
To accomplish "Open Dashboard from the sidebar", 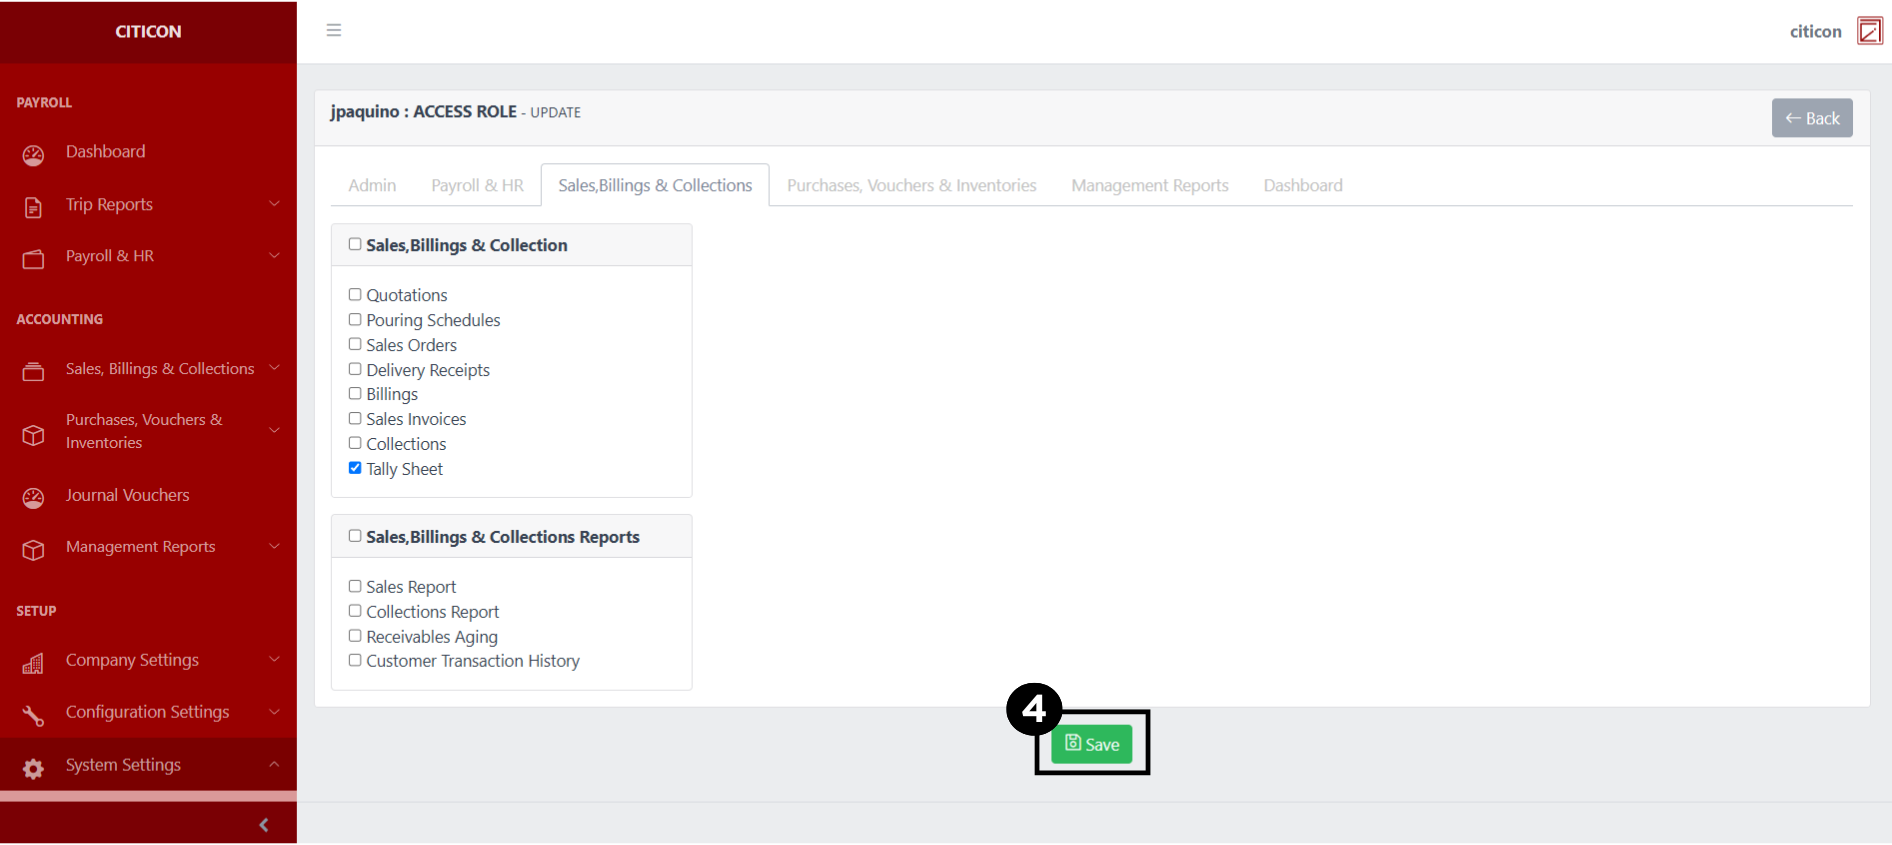I will [105, 152].
